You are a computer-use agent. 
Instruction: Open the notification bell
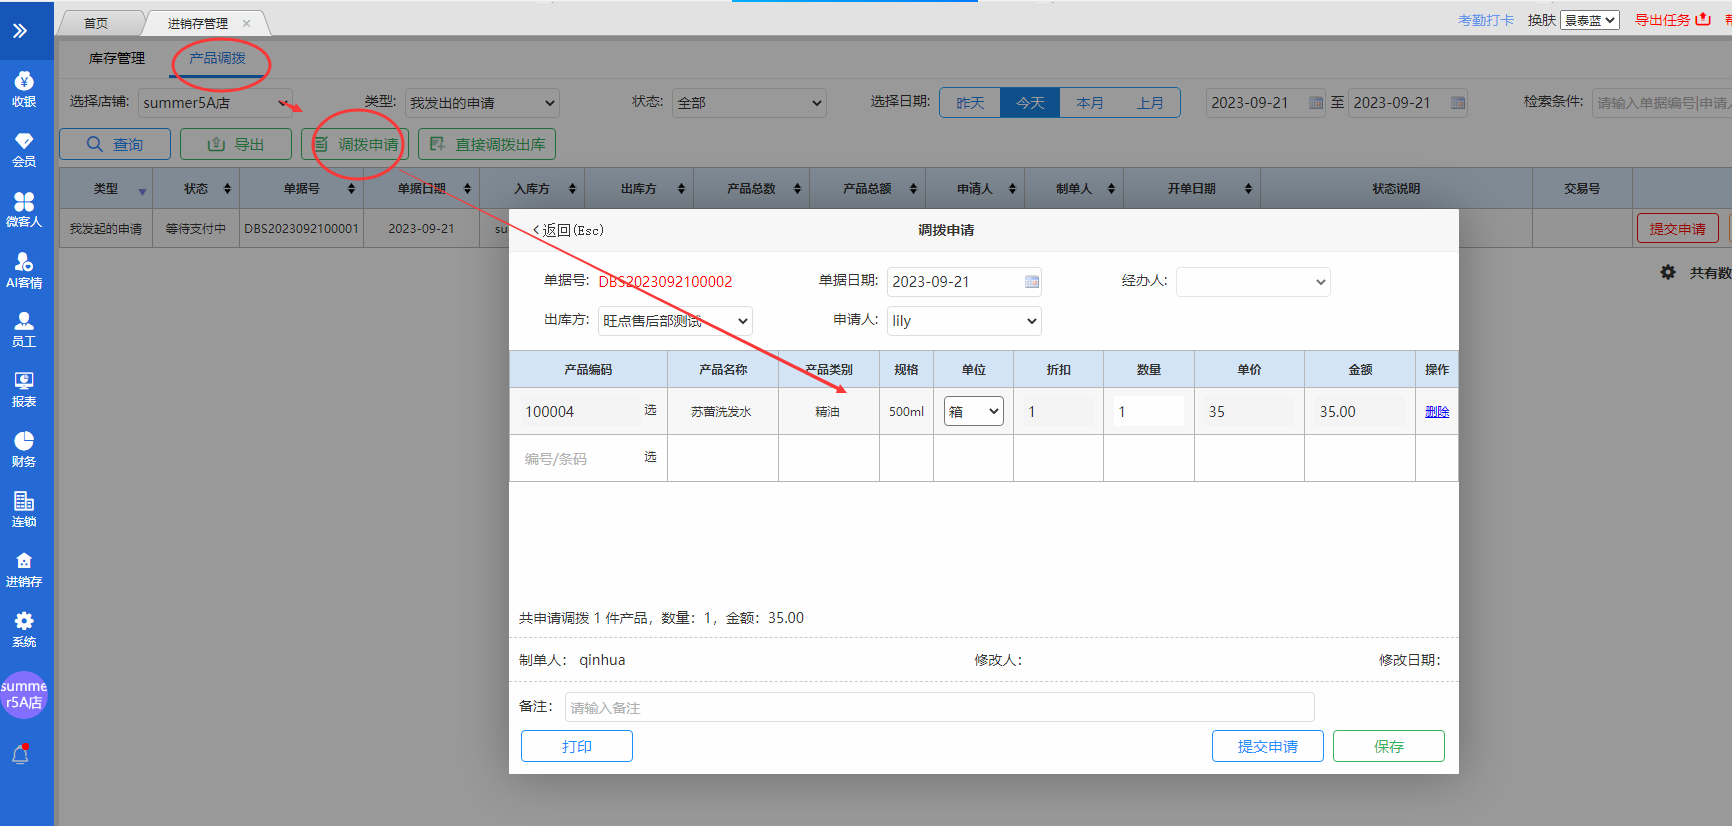[20, 754]
